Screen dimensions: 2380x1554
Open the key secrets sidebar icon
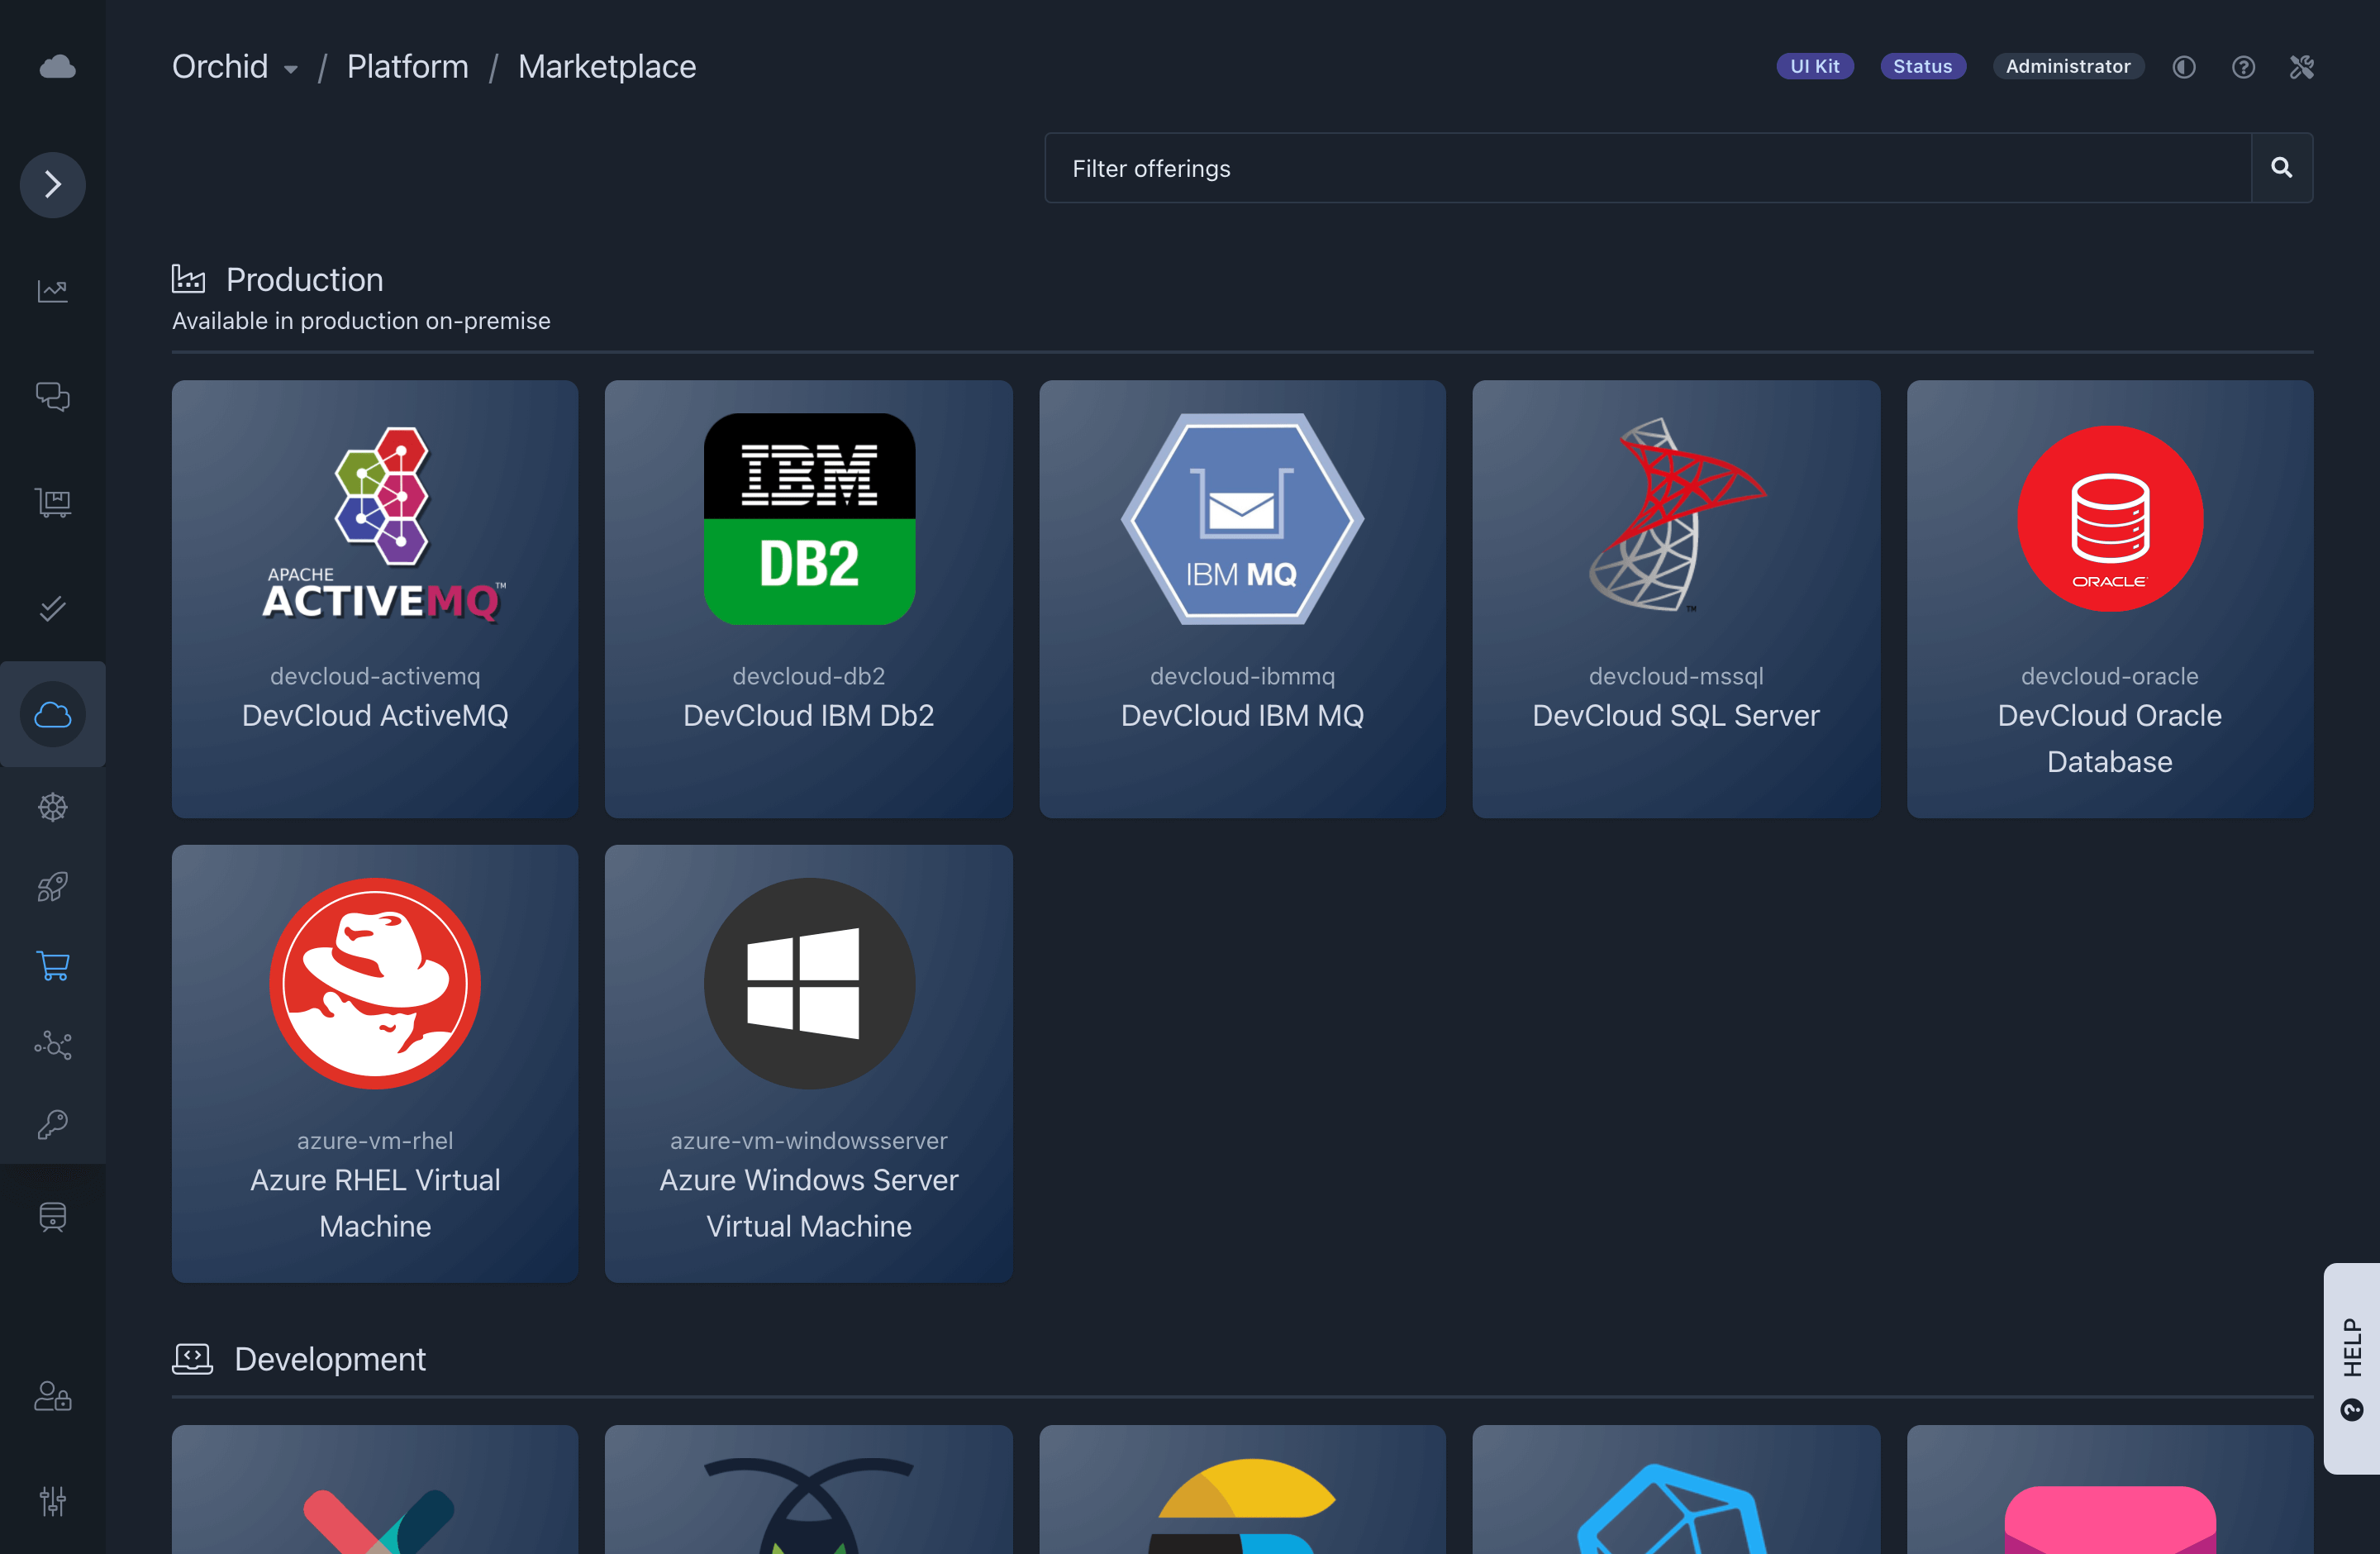[x=53, y=1124]
